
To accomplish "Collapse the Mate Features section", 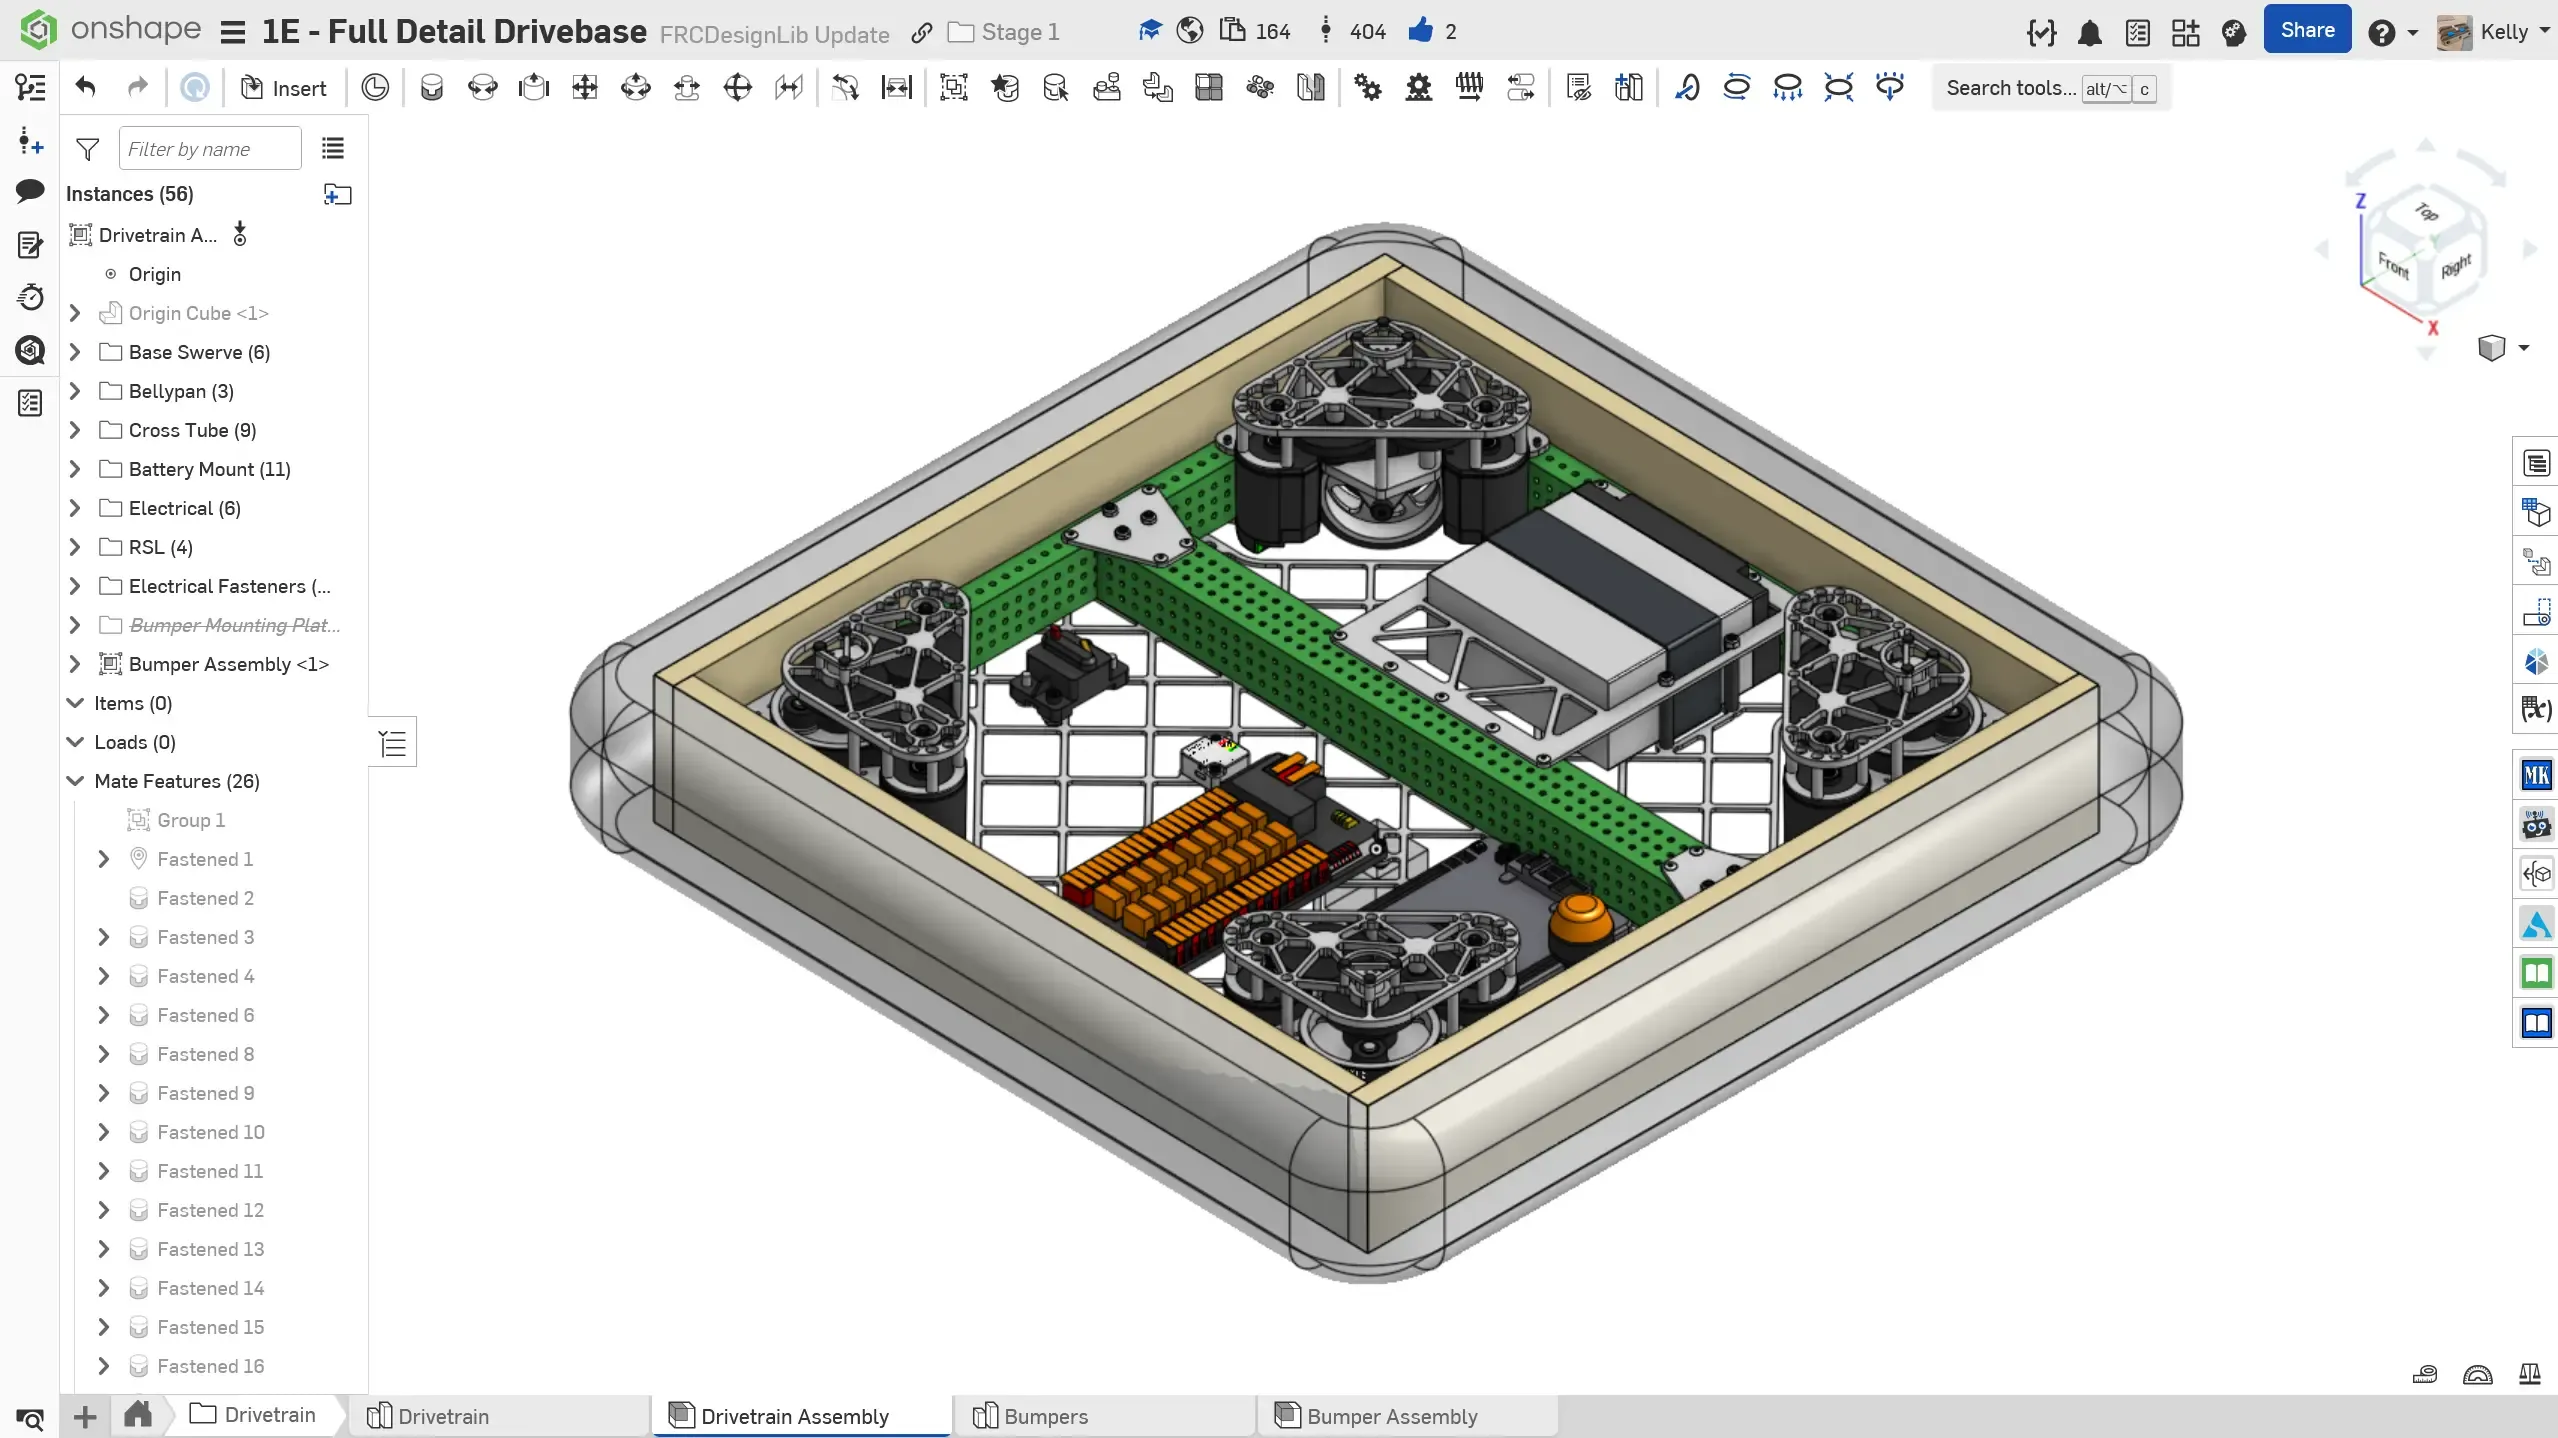I will (75, 781).
